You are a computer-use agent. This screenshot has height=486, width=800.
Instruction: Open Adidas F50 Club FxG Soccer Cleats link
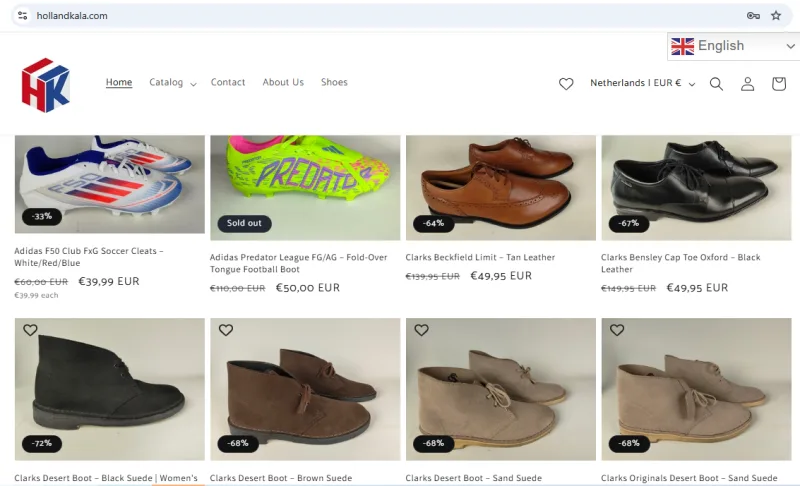pyautogui.click(x=89, y=257)
